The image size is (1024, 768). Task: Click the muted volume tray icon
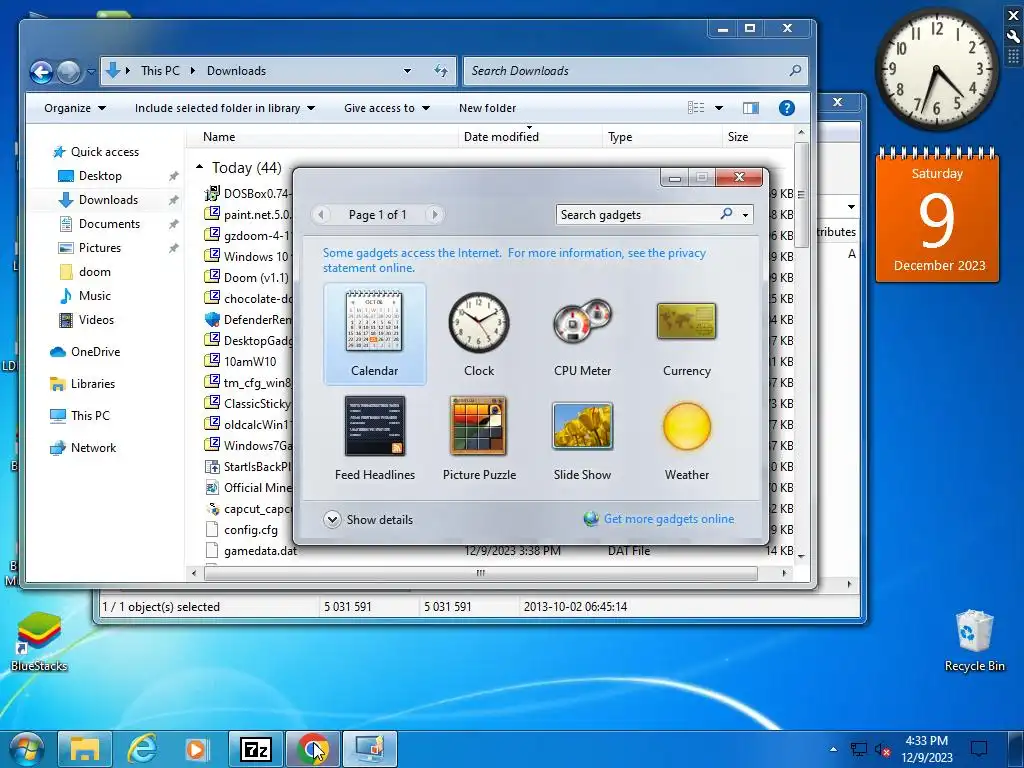tap(882, 750)
